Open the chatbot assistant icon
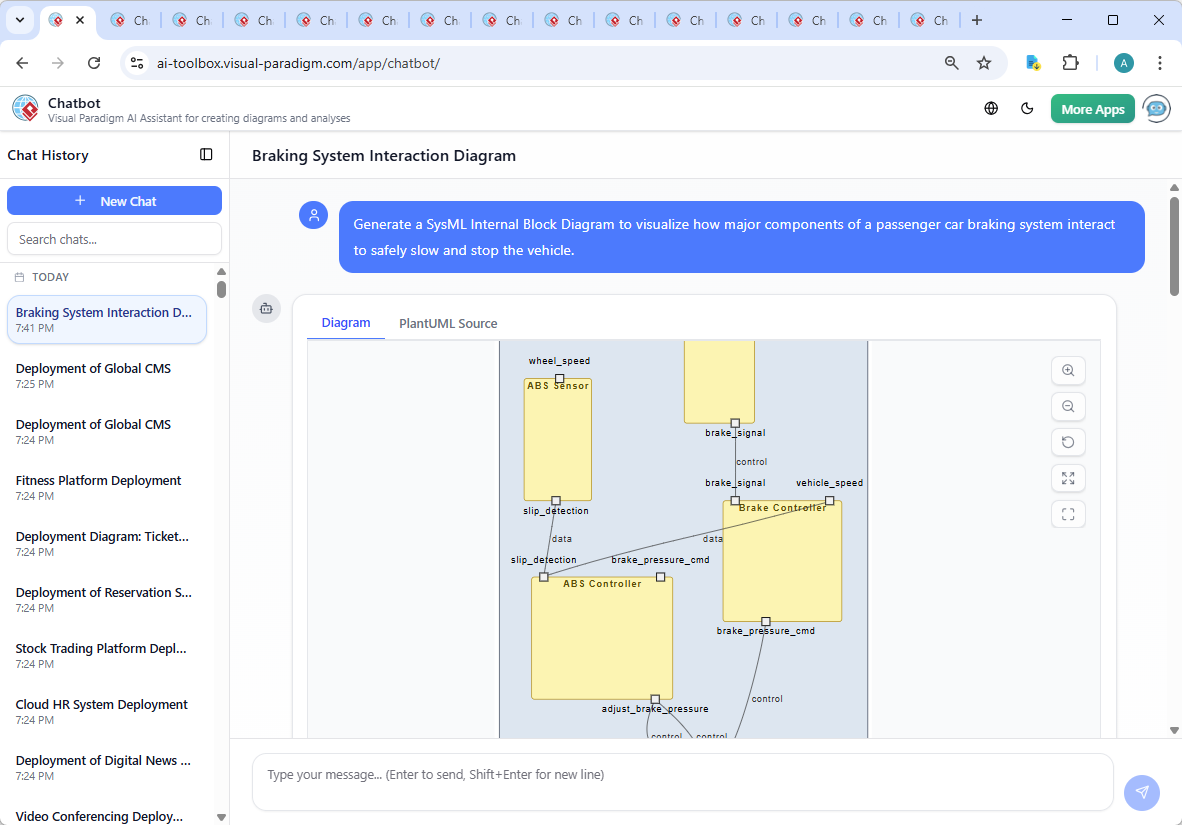 click(x=1156, y=108)
